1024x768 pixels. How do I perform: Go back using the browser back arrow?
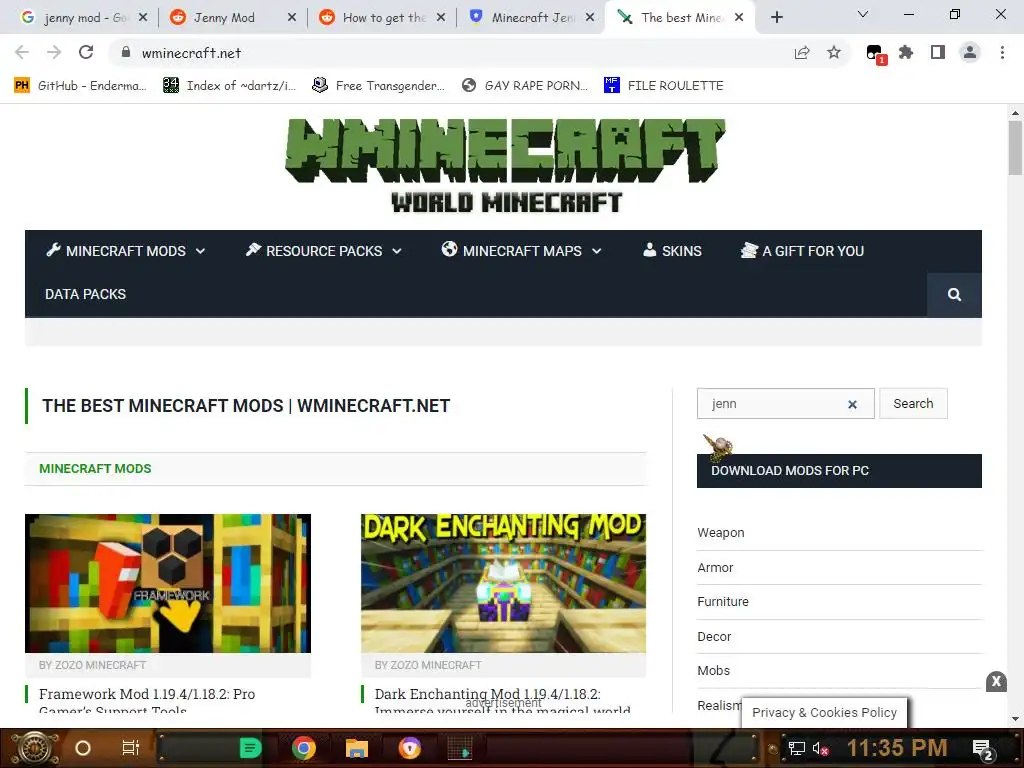(22, 52)
